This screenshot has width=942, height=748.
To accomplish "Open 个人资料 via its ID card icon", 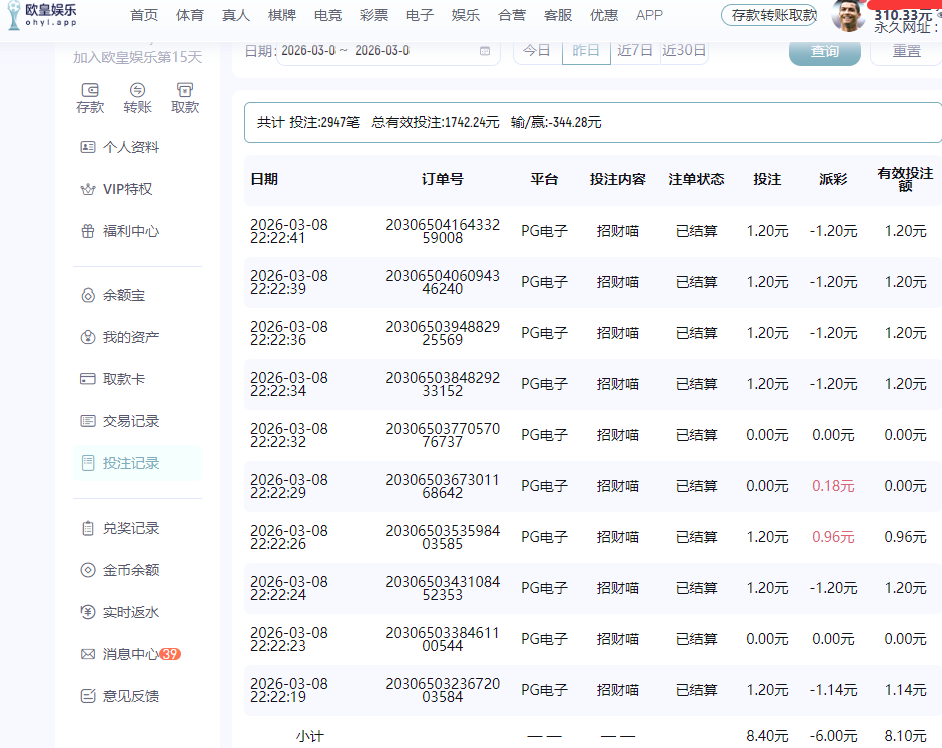I will tap(87, 146).
